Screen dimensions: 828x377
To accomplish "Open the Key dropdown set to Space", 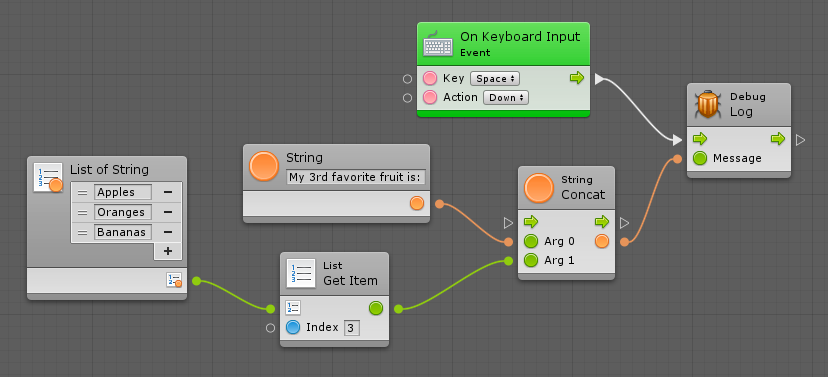I will coord(495,79).
